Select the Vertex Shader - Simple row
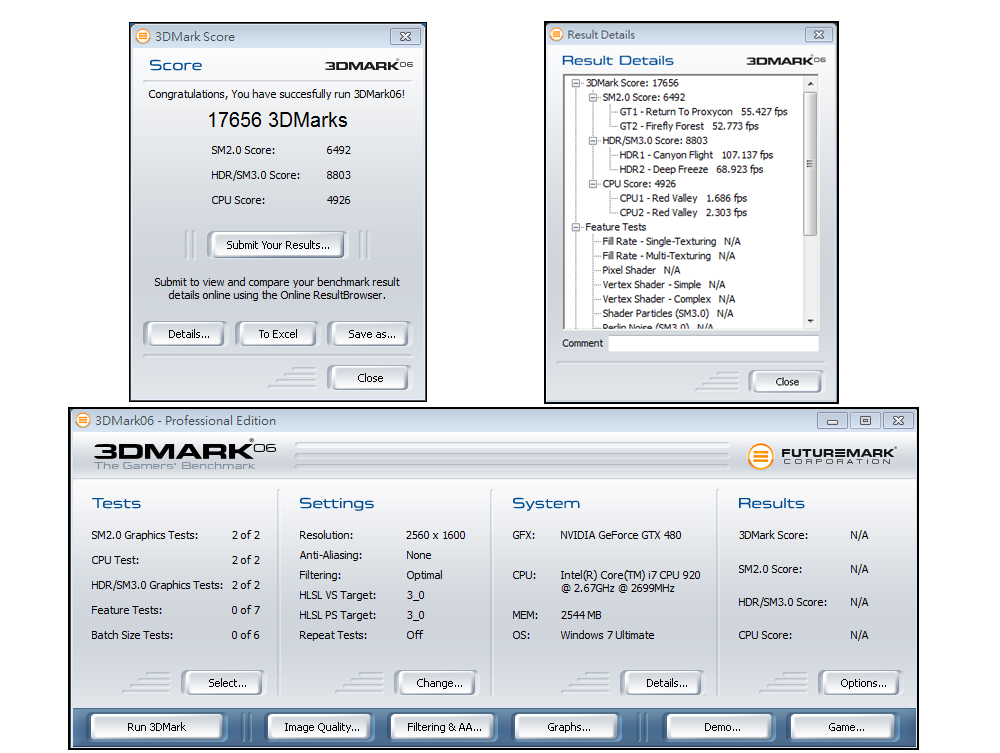Image resolution: width=1000 pixels, height=753 pixels. pyautogui.click(x=663, y=285)
